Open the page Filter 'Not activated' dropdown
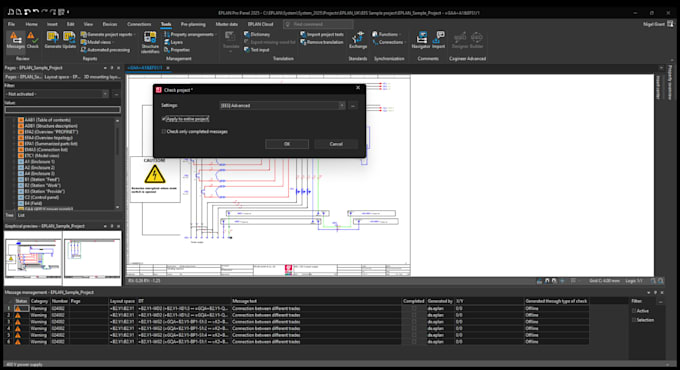680x370 pixels. [105, 94]
